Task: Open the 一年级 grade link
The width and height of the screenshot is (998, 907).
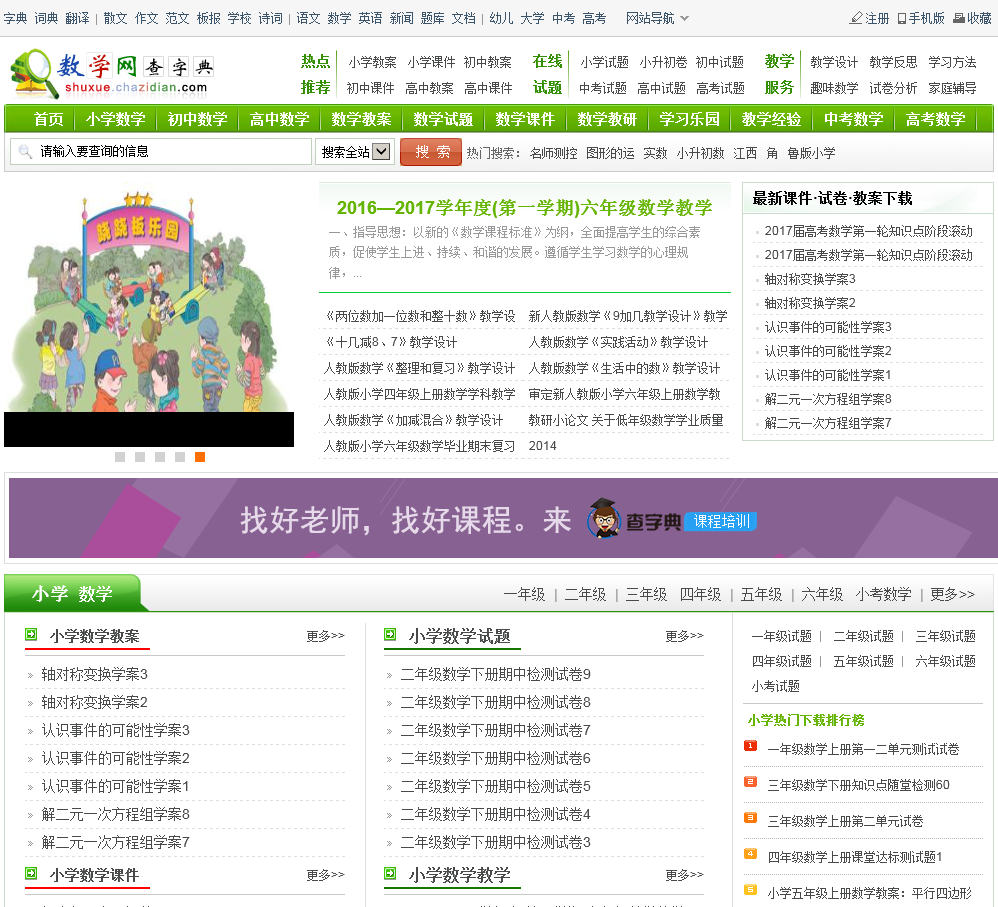Action: pos(524,594)
